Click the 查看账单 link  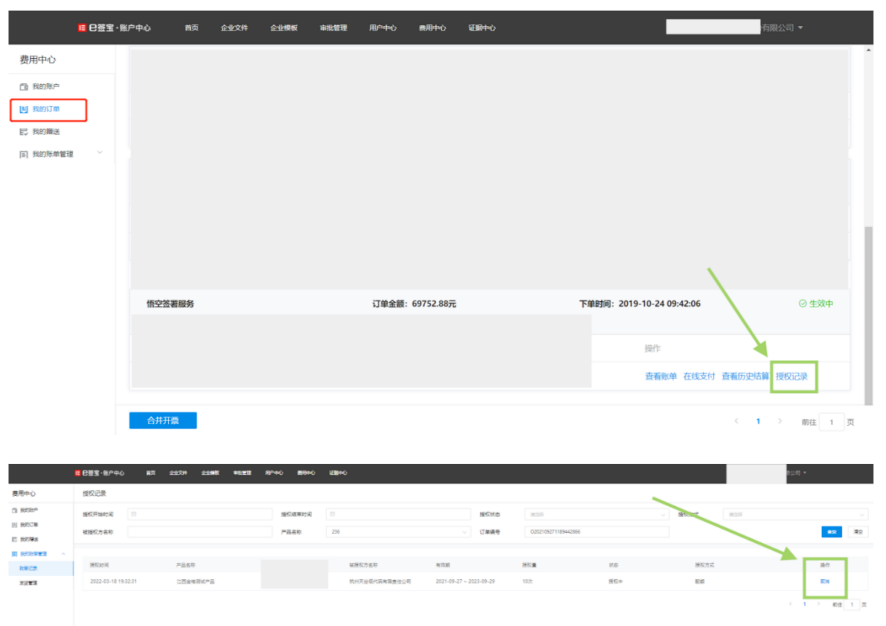[661, 376]
